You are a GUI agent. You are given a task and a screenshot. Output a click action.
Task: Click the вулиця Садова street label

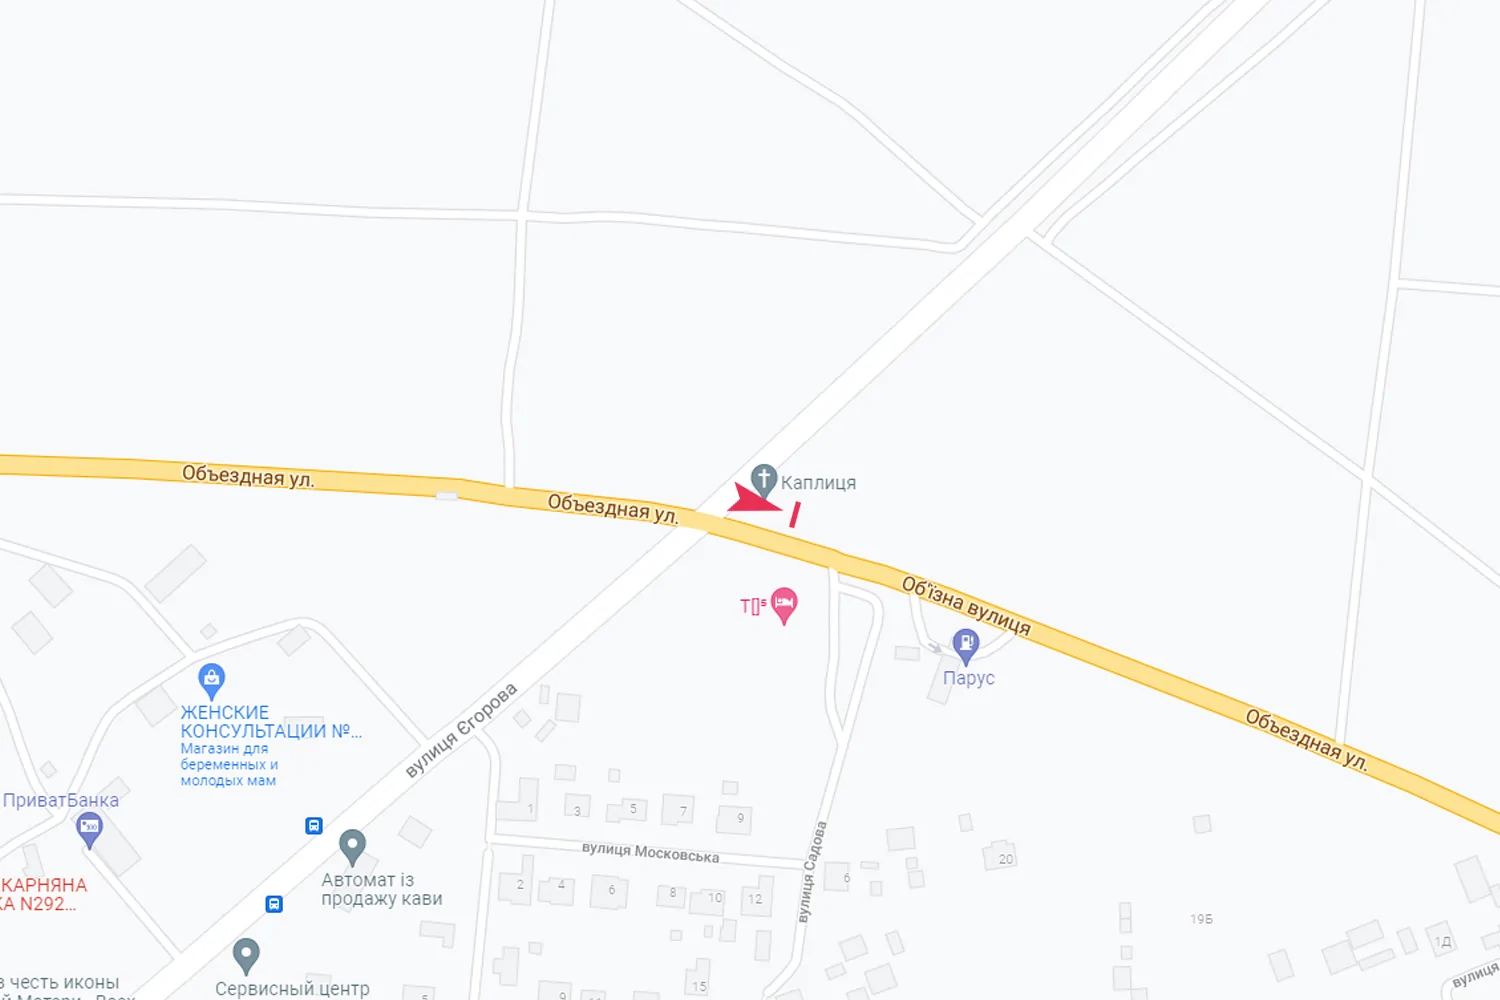point(813,871)
